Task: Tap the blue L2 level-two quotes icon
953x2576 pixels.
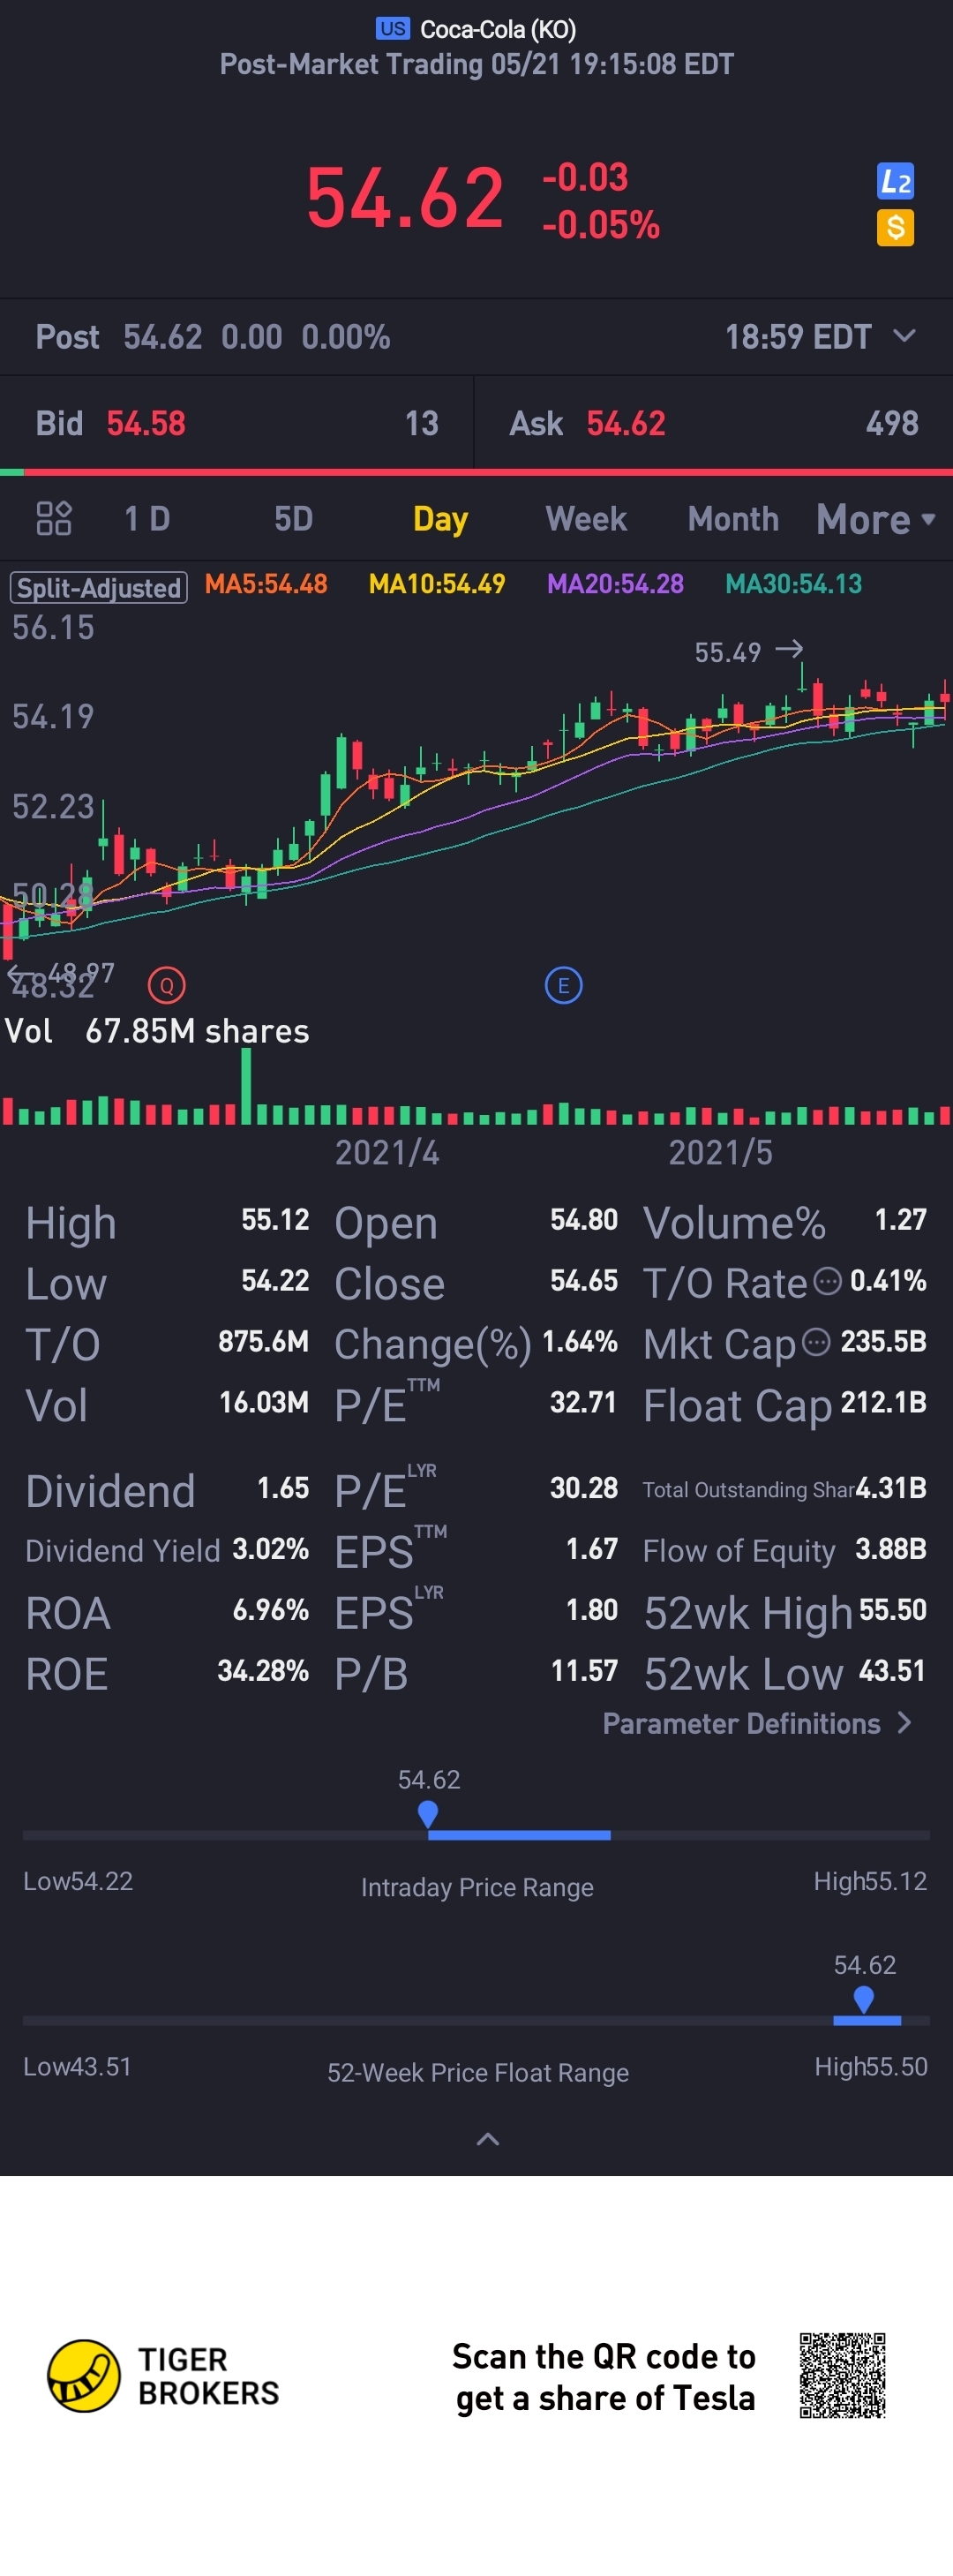Action: click(895, 181)
